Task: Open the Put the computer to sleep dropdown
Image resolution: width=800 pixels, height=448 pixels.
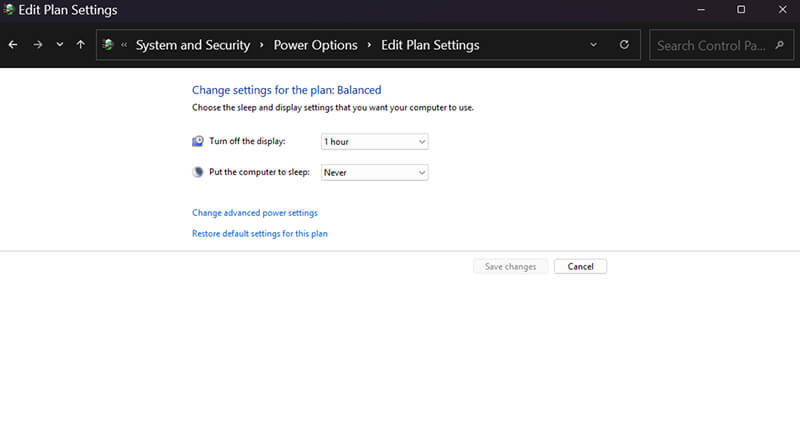Action: (x=374, y=172)
